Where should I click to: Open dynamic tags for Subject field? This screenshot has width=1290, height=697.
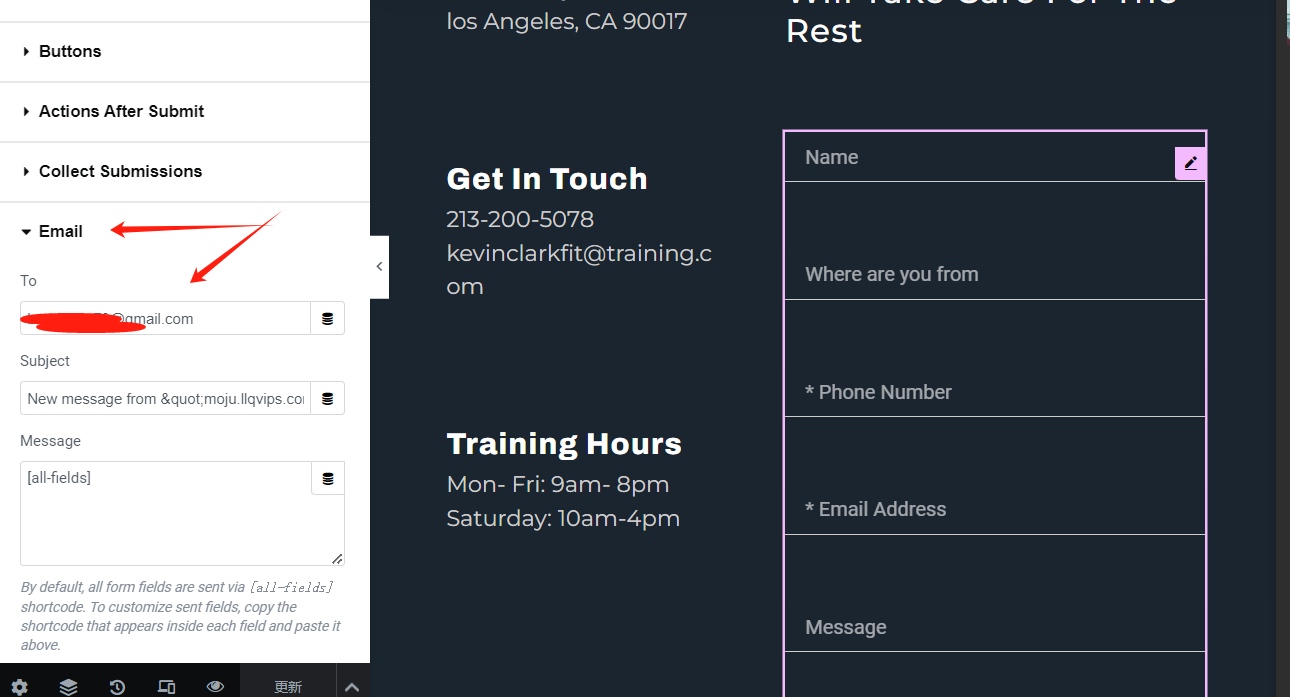click(328, 398)
